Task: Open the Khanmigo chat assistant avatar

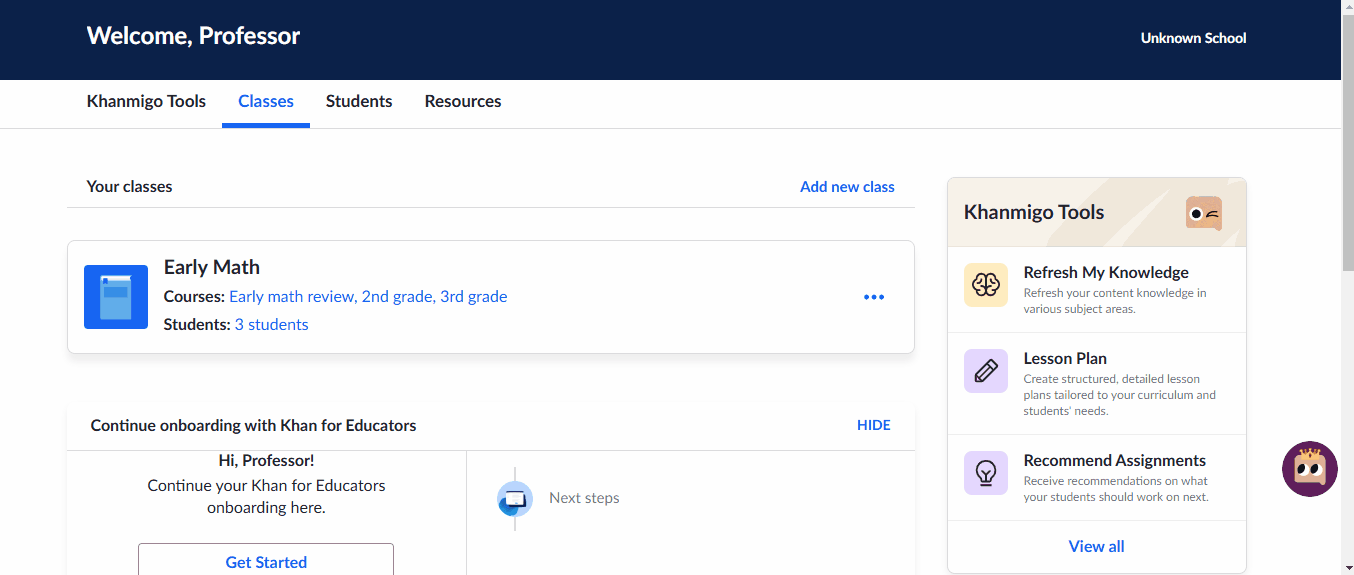Action: pos(1310,469)
